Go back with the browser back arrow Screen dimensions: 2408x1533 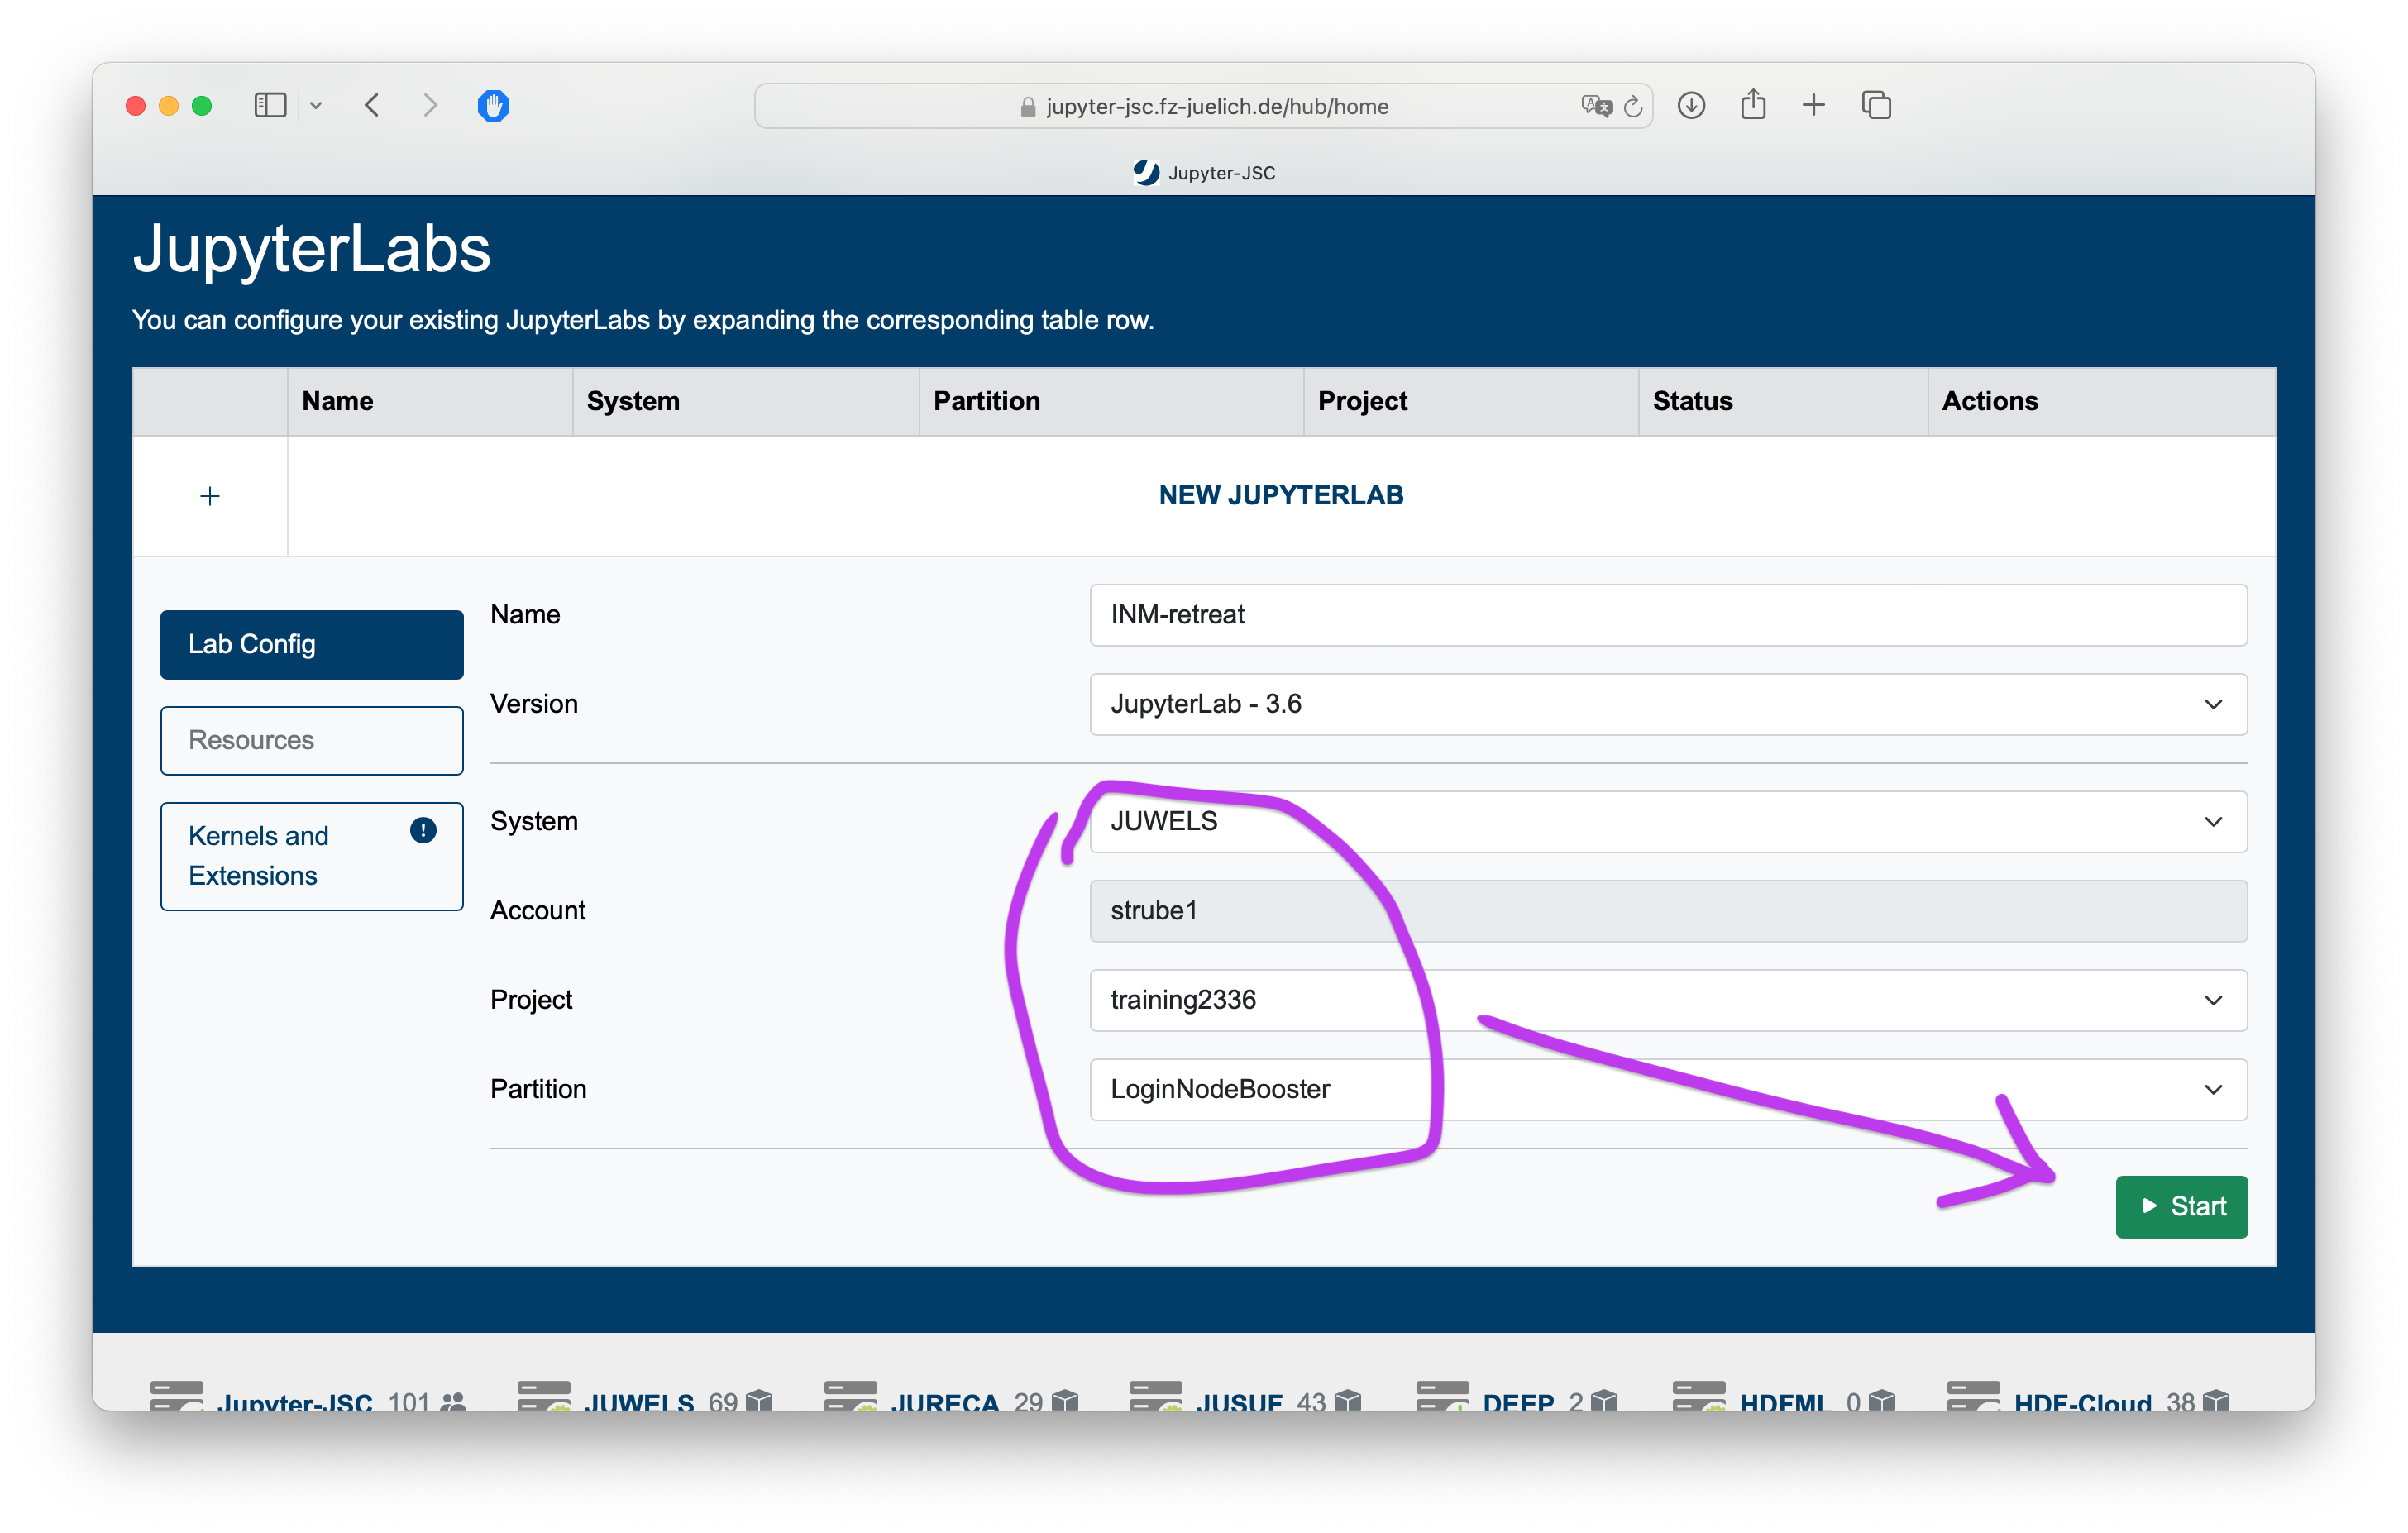(372, 105)
